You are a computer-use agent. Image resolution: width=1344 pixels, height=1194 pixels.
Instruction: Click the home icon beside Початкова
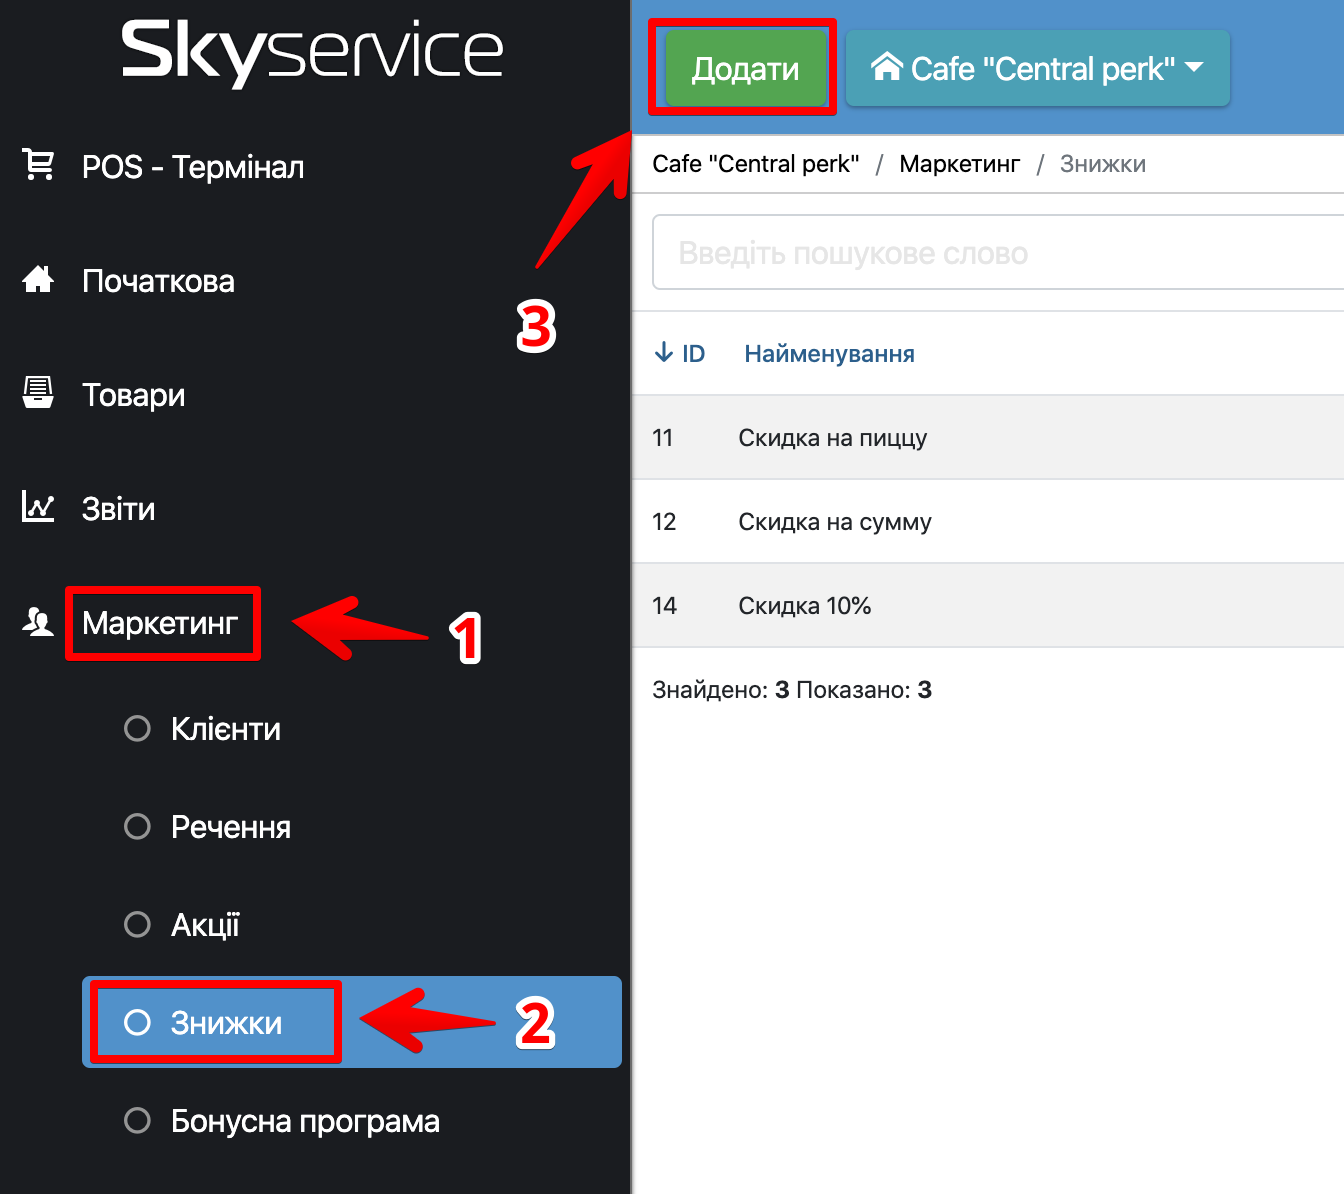pos(38,279)
